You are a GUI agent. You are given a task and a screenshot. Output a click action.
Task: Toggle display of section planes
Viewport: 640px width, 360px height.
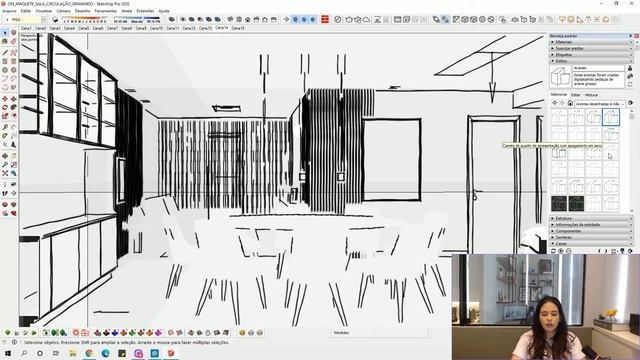pyautogui.click(x=295, y=19)
